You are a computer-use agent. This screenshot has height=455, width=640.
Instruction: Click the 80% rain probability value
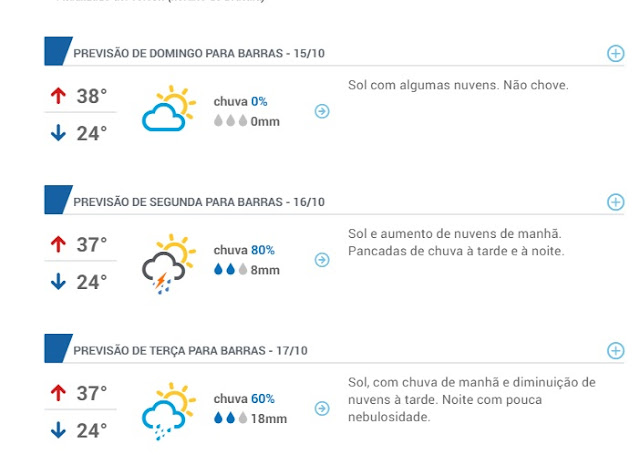[263, 250]
